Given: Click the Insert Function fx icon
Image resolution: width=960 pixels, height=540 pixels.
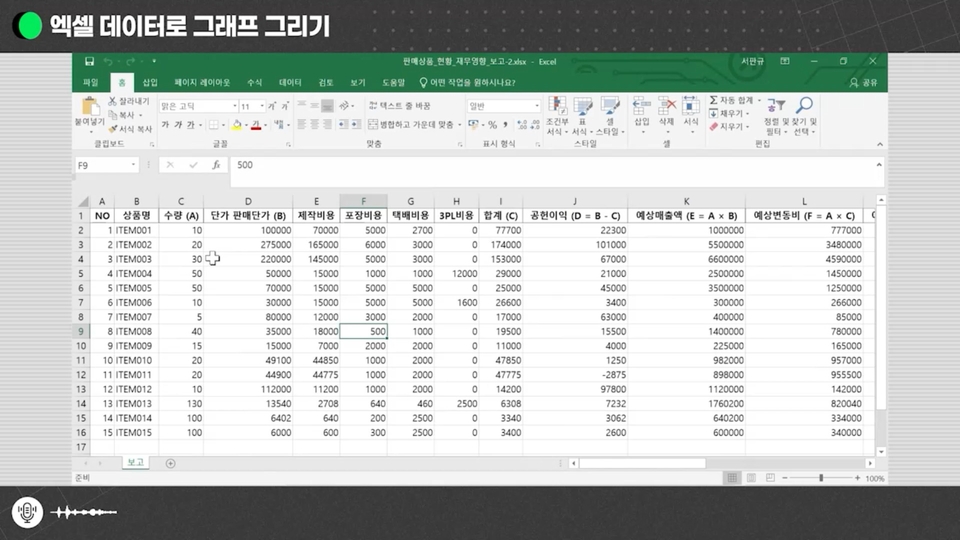Looking at the screenshot, I should coord(216,165).
